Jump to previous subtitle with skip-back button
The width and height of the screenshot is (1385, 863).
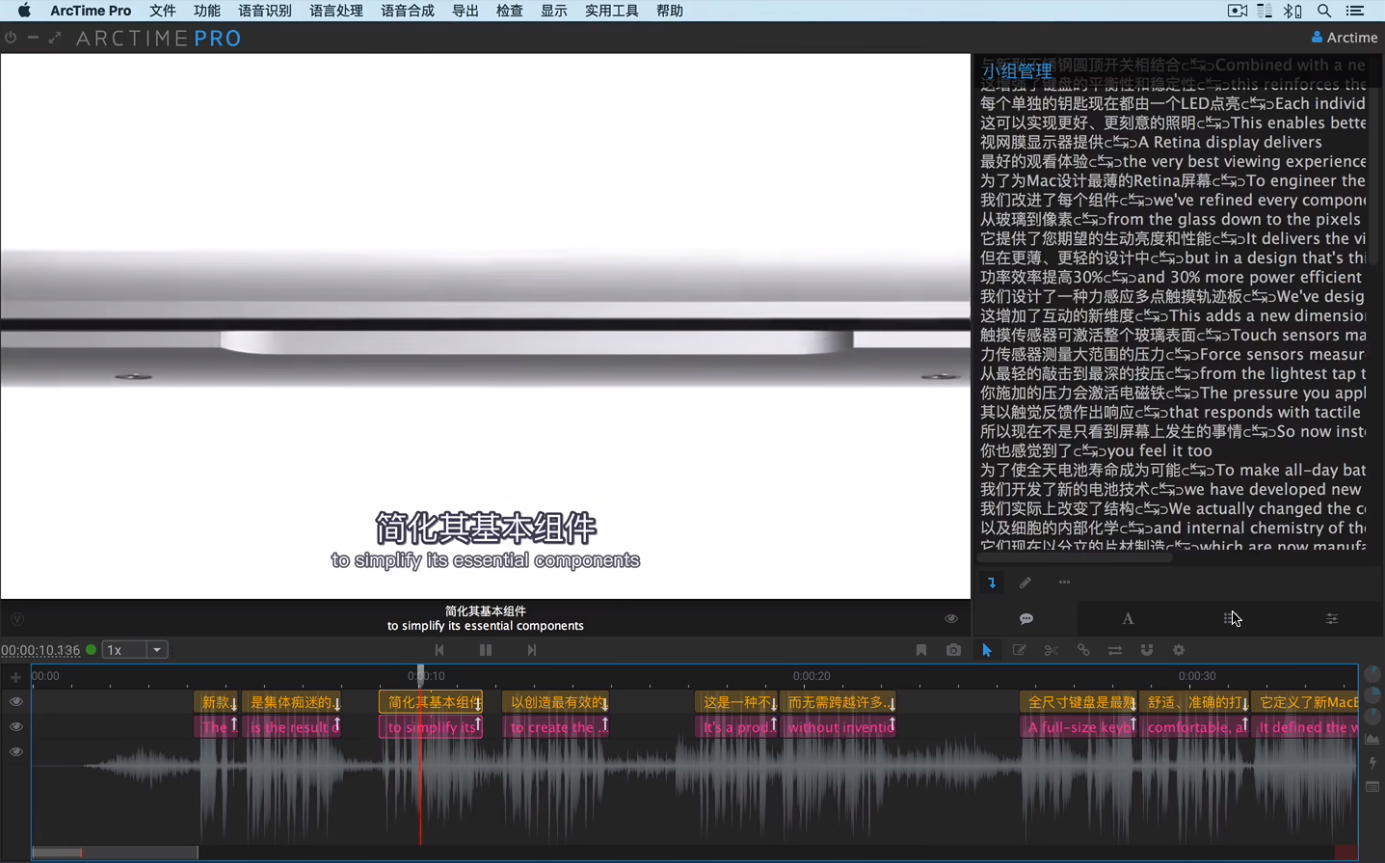tap(439, 650)
